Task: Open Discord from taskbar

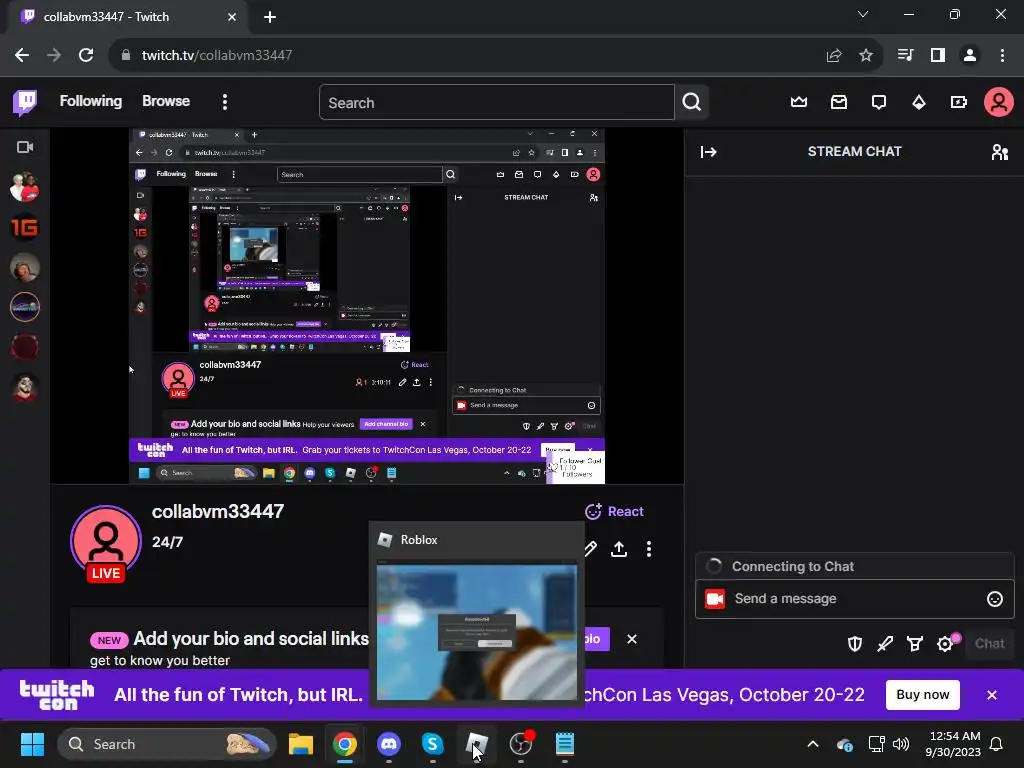Action: click(x=389, y=744)
